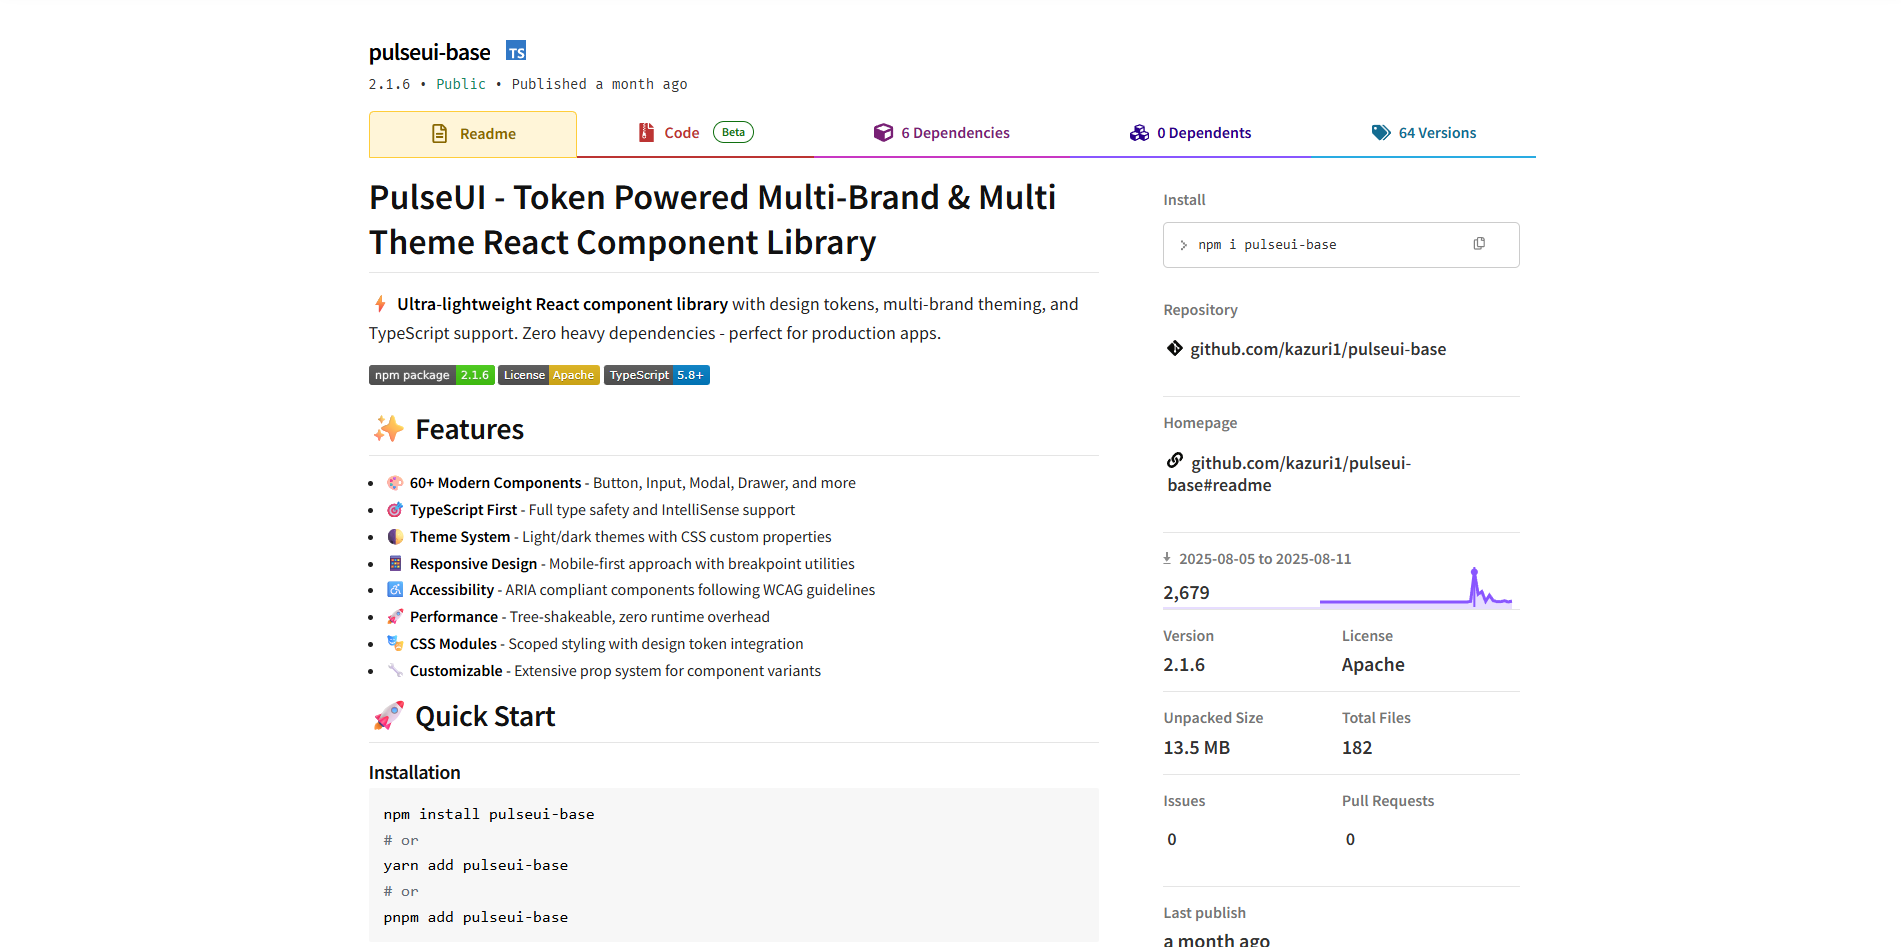The image size is (1901, 947).
Task: Show the 0 Dependents tab
Action: 1190,133
